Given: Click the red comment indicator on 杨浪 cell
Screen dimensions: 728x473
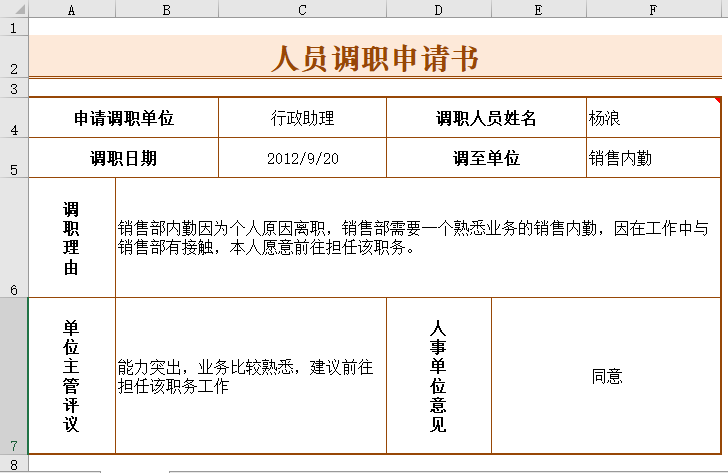Looking at the screenshot, I should coord(716,100).
